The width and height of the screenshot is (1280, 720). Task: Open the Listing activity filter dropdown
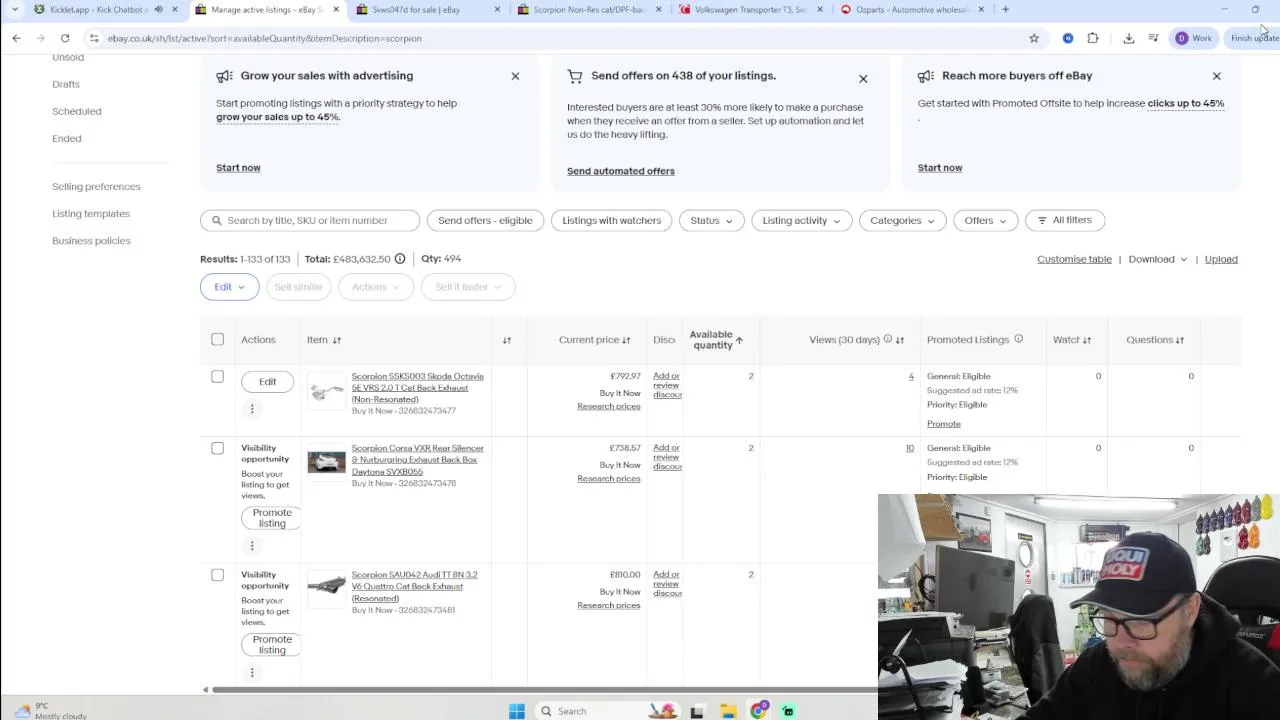(x=801, y=220)
